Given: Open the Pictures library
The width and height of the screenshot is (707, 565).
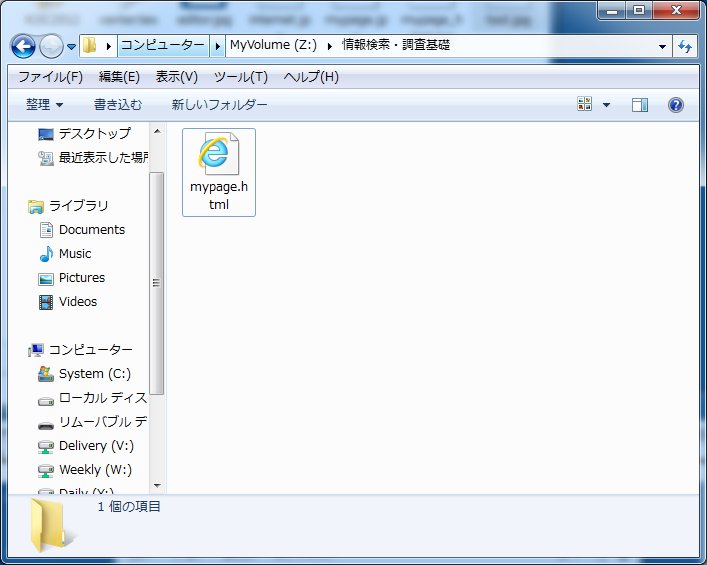Looking at the screenshot, I should 82,277.
